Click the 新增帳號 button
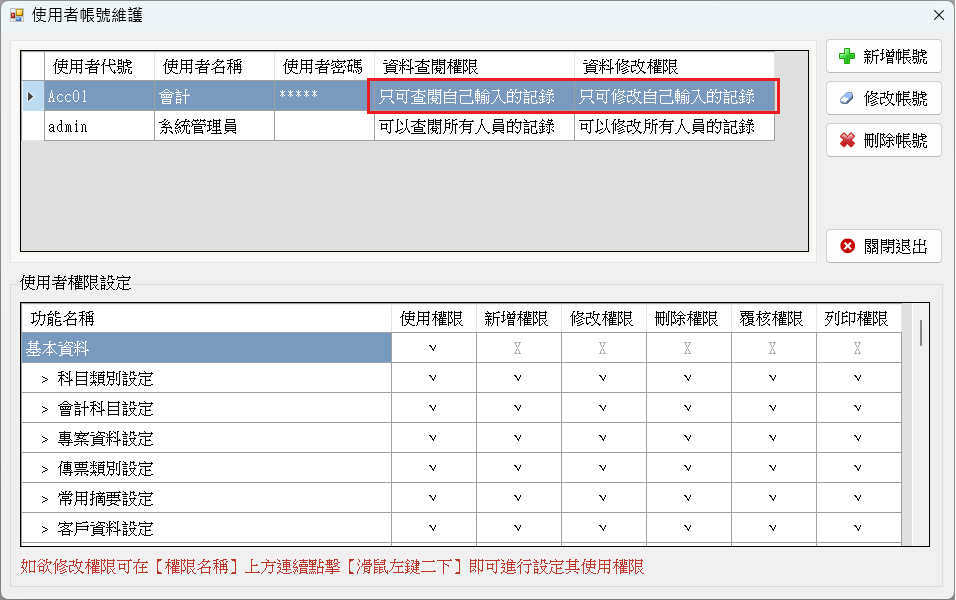Image resolution: width=956 pixels, height=600 pixels. coord(883,56)
